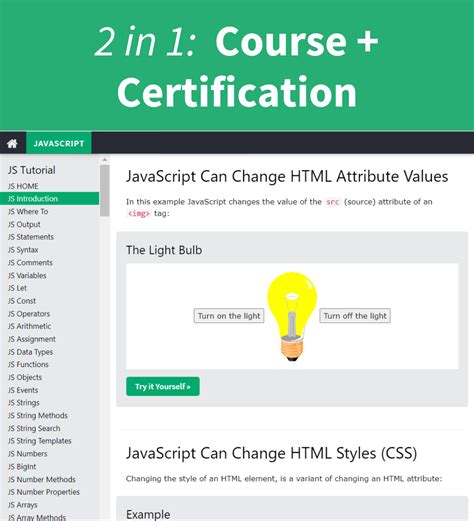Click the 'Turn off the light' button
Screen dimensions: 474x521
[x=355, y=316]
